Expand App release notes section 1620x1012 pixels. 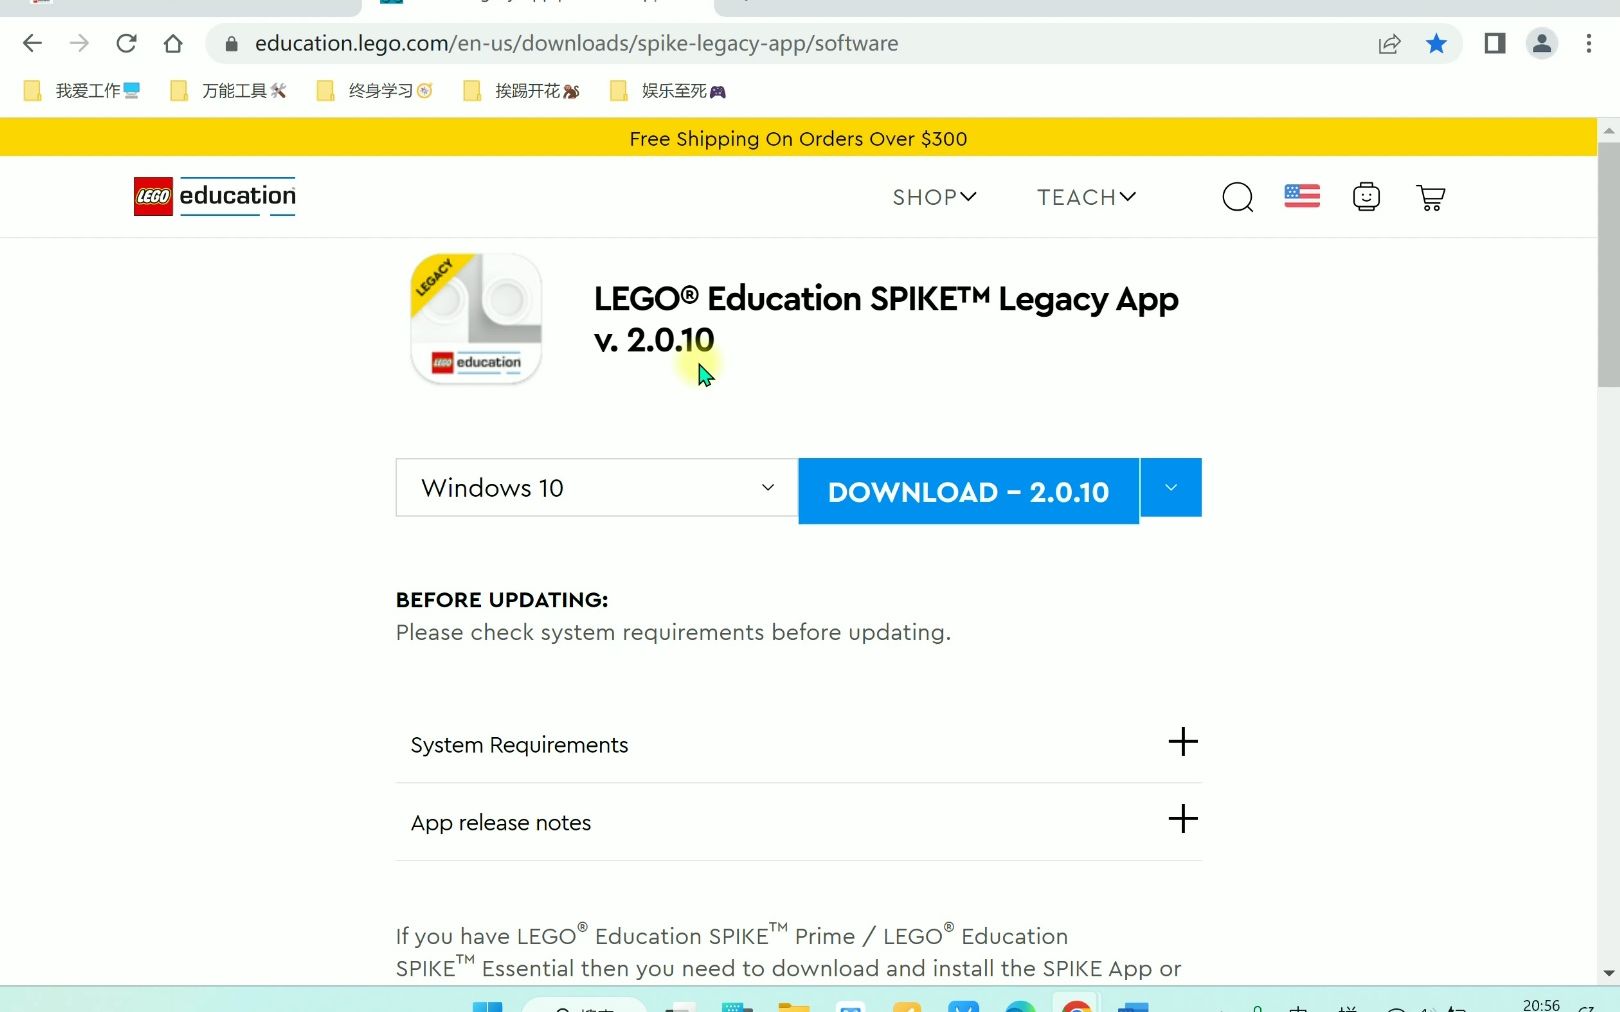[x=798, y=822]
